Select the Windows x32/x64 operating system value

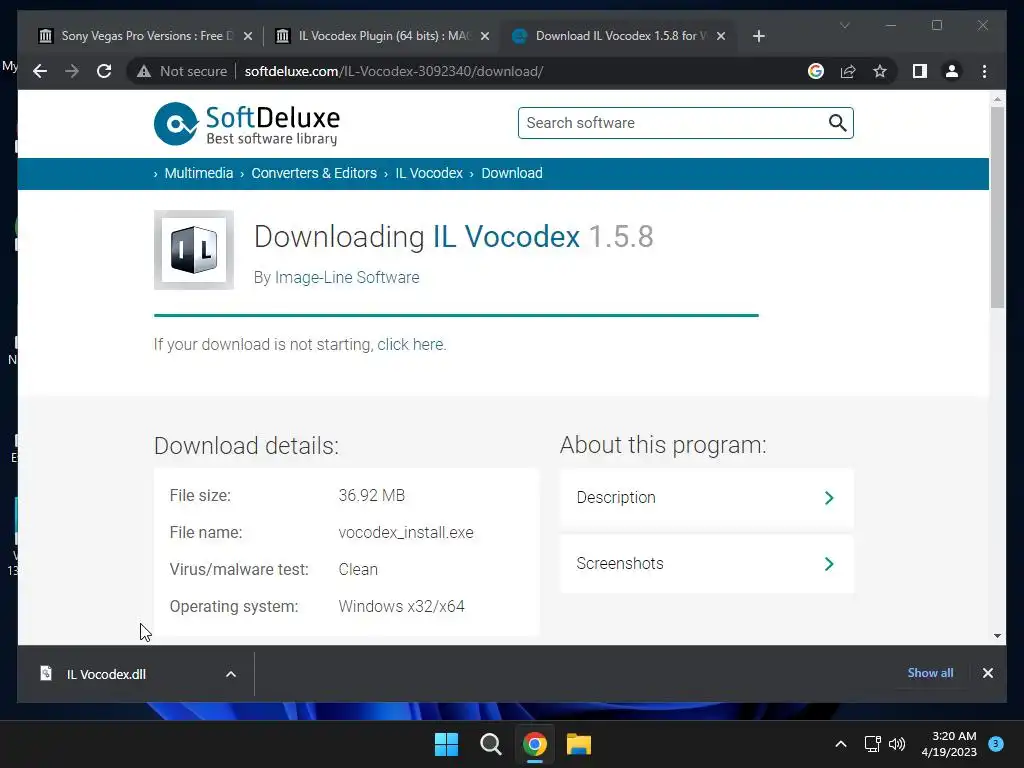click(402, 606)
